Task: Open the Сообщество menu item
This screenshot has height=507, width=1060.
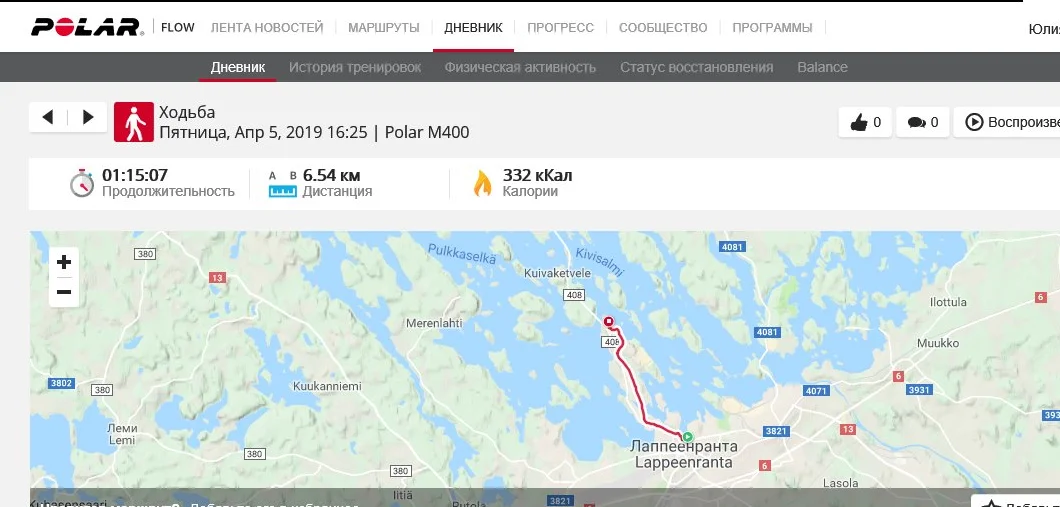Action: coord(663,28)
